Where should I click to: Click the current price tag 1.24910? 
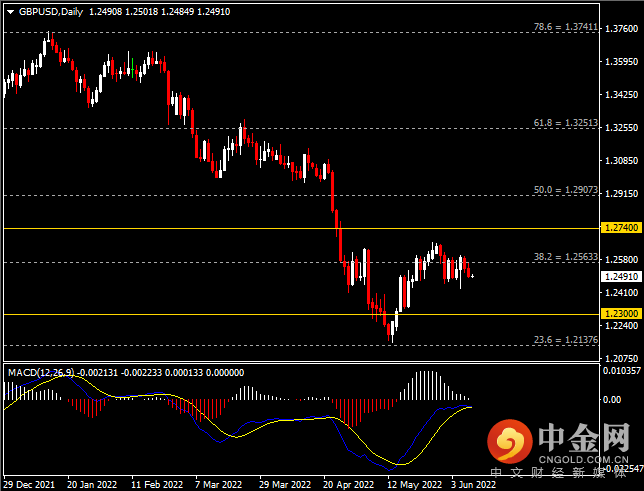click(621, 277)
